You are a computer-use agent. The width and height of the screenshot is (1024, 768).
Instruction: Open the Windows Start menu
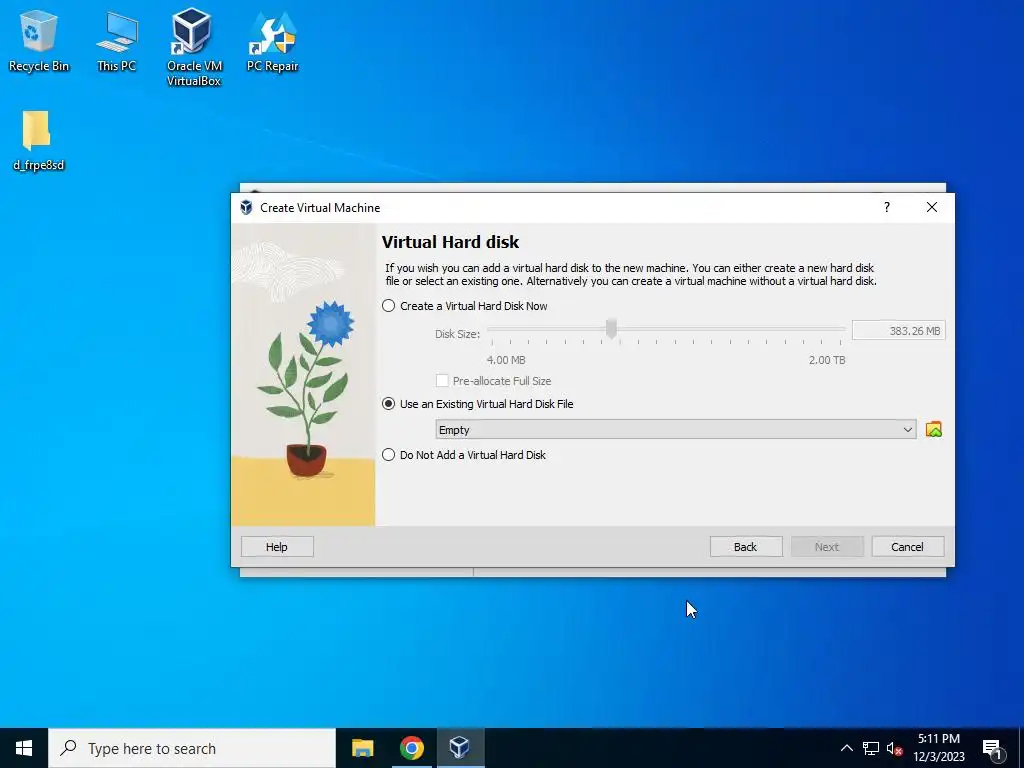pyautogui.click(x=24, y=748)
